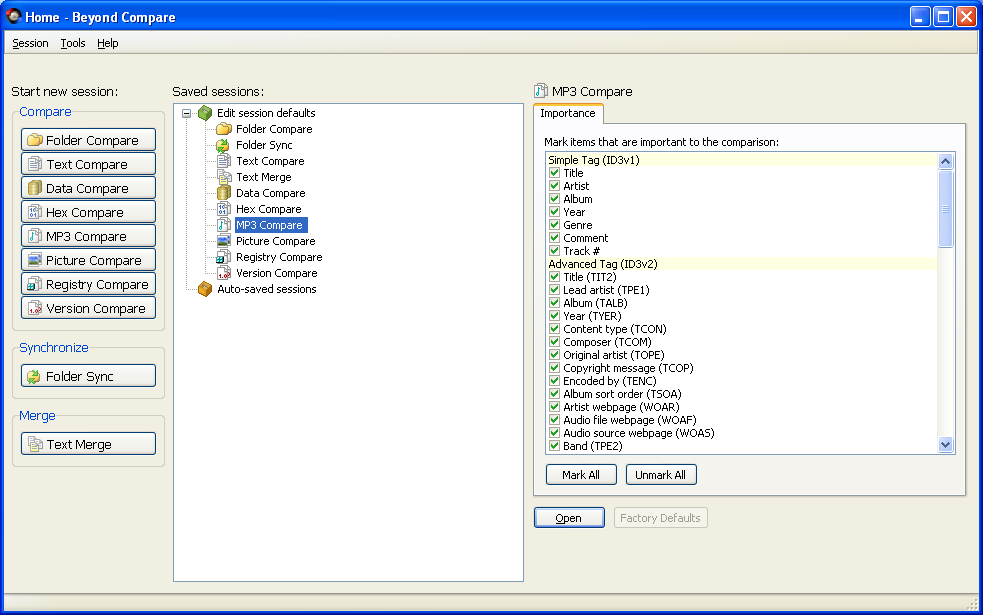The width and height of the screenshot is (983, 615).
Task: Click the scrollbar down arrow in the importance list
Action: click(945, 446)
